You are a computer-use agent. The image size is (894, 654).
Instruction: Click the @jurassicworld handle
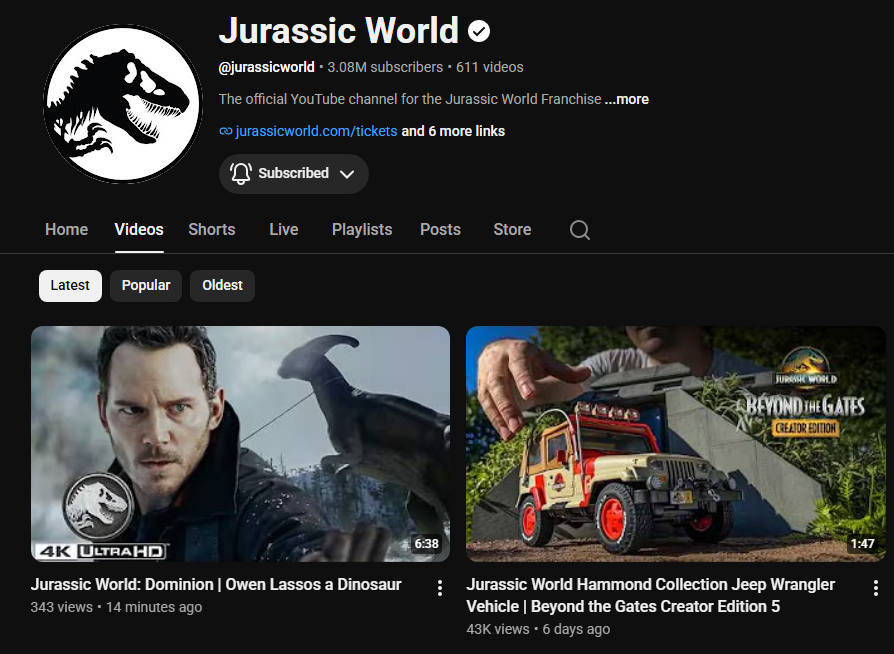pos(266,67)
